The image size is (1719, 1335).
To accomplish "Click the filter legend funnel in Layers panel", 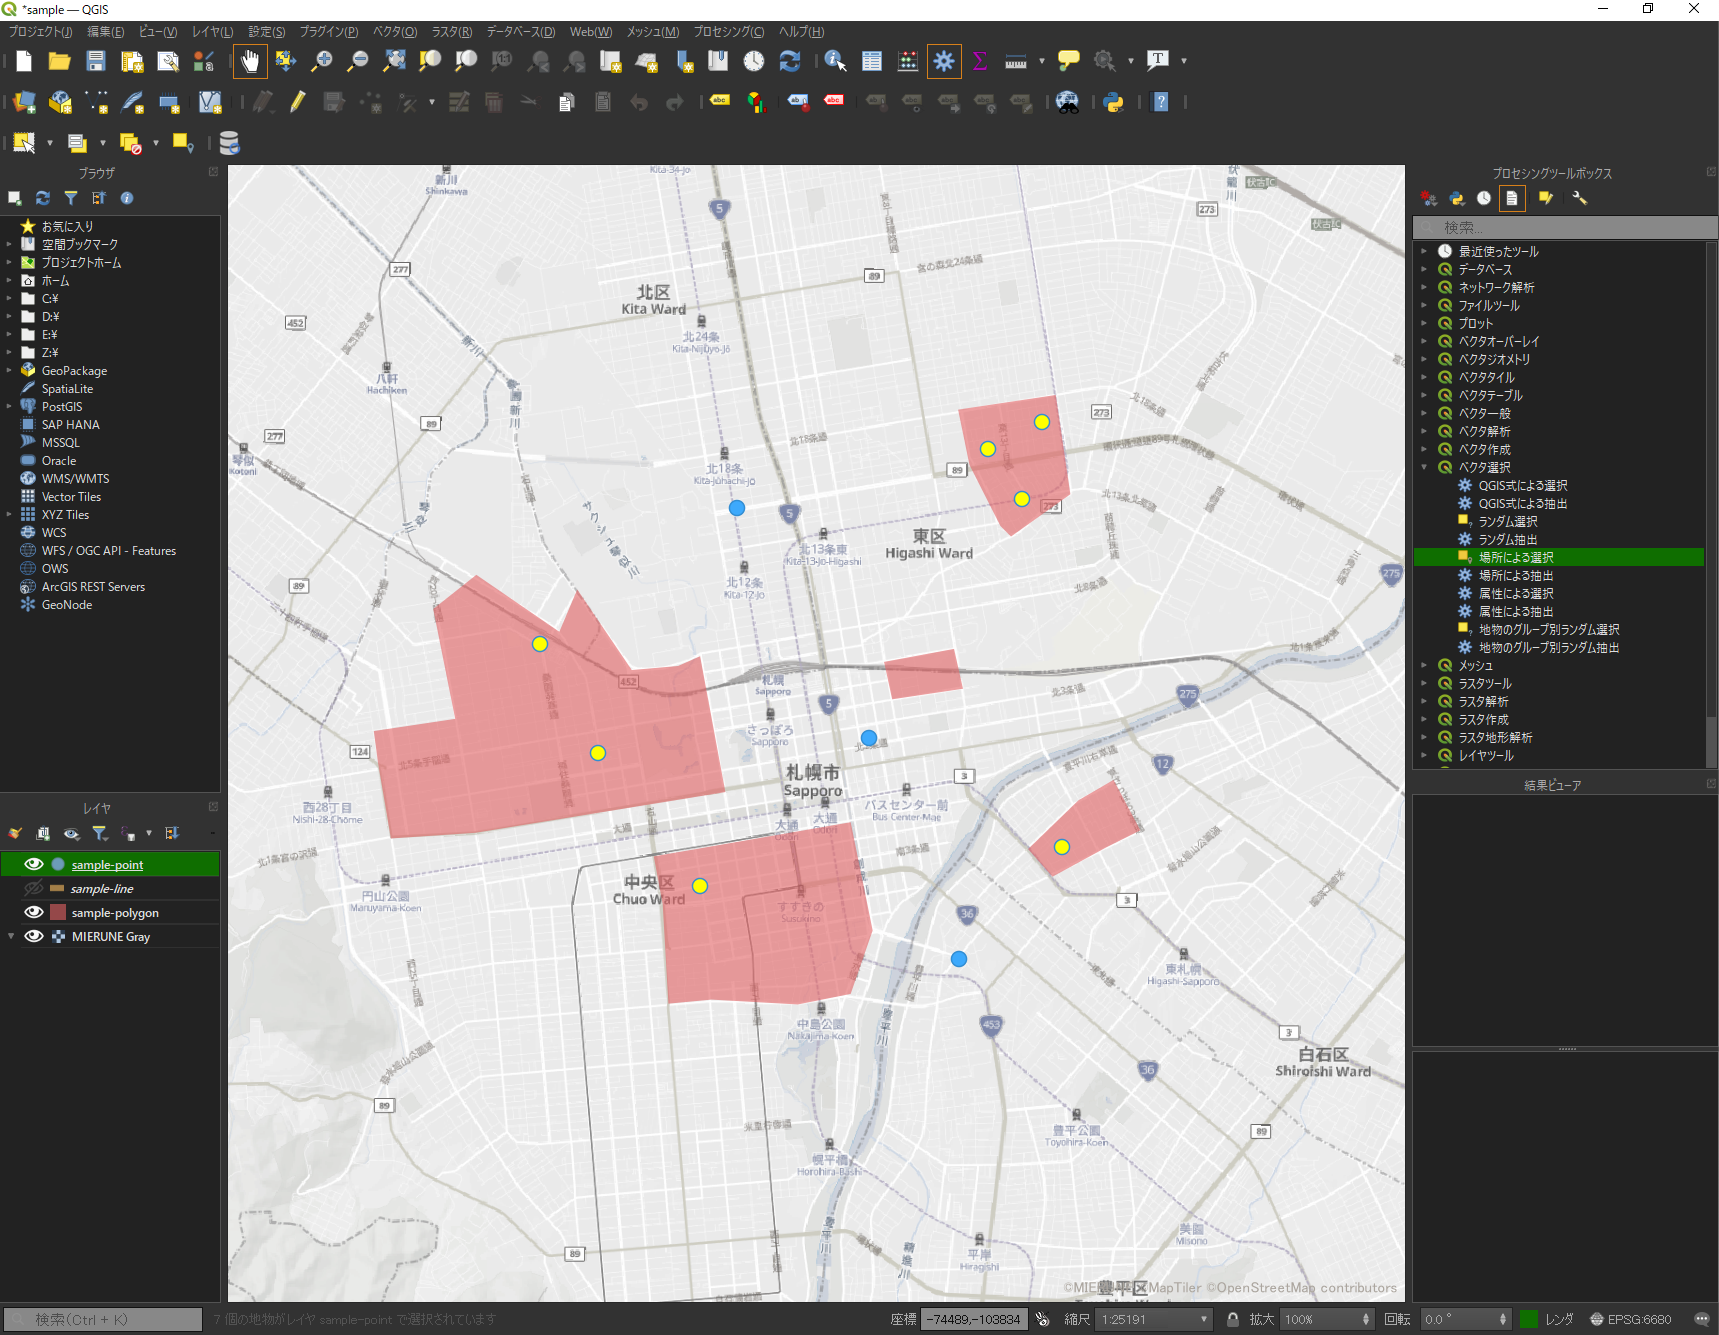I will [x=100, y=833].
